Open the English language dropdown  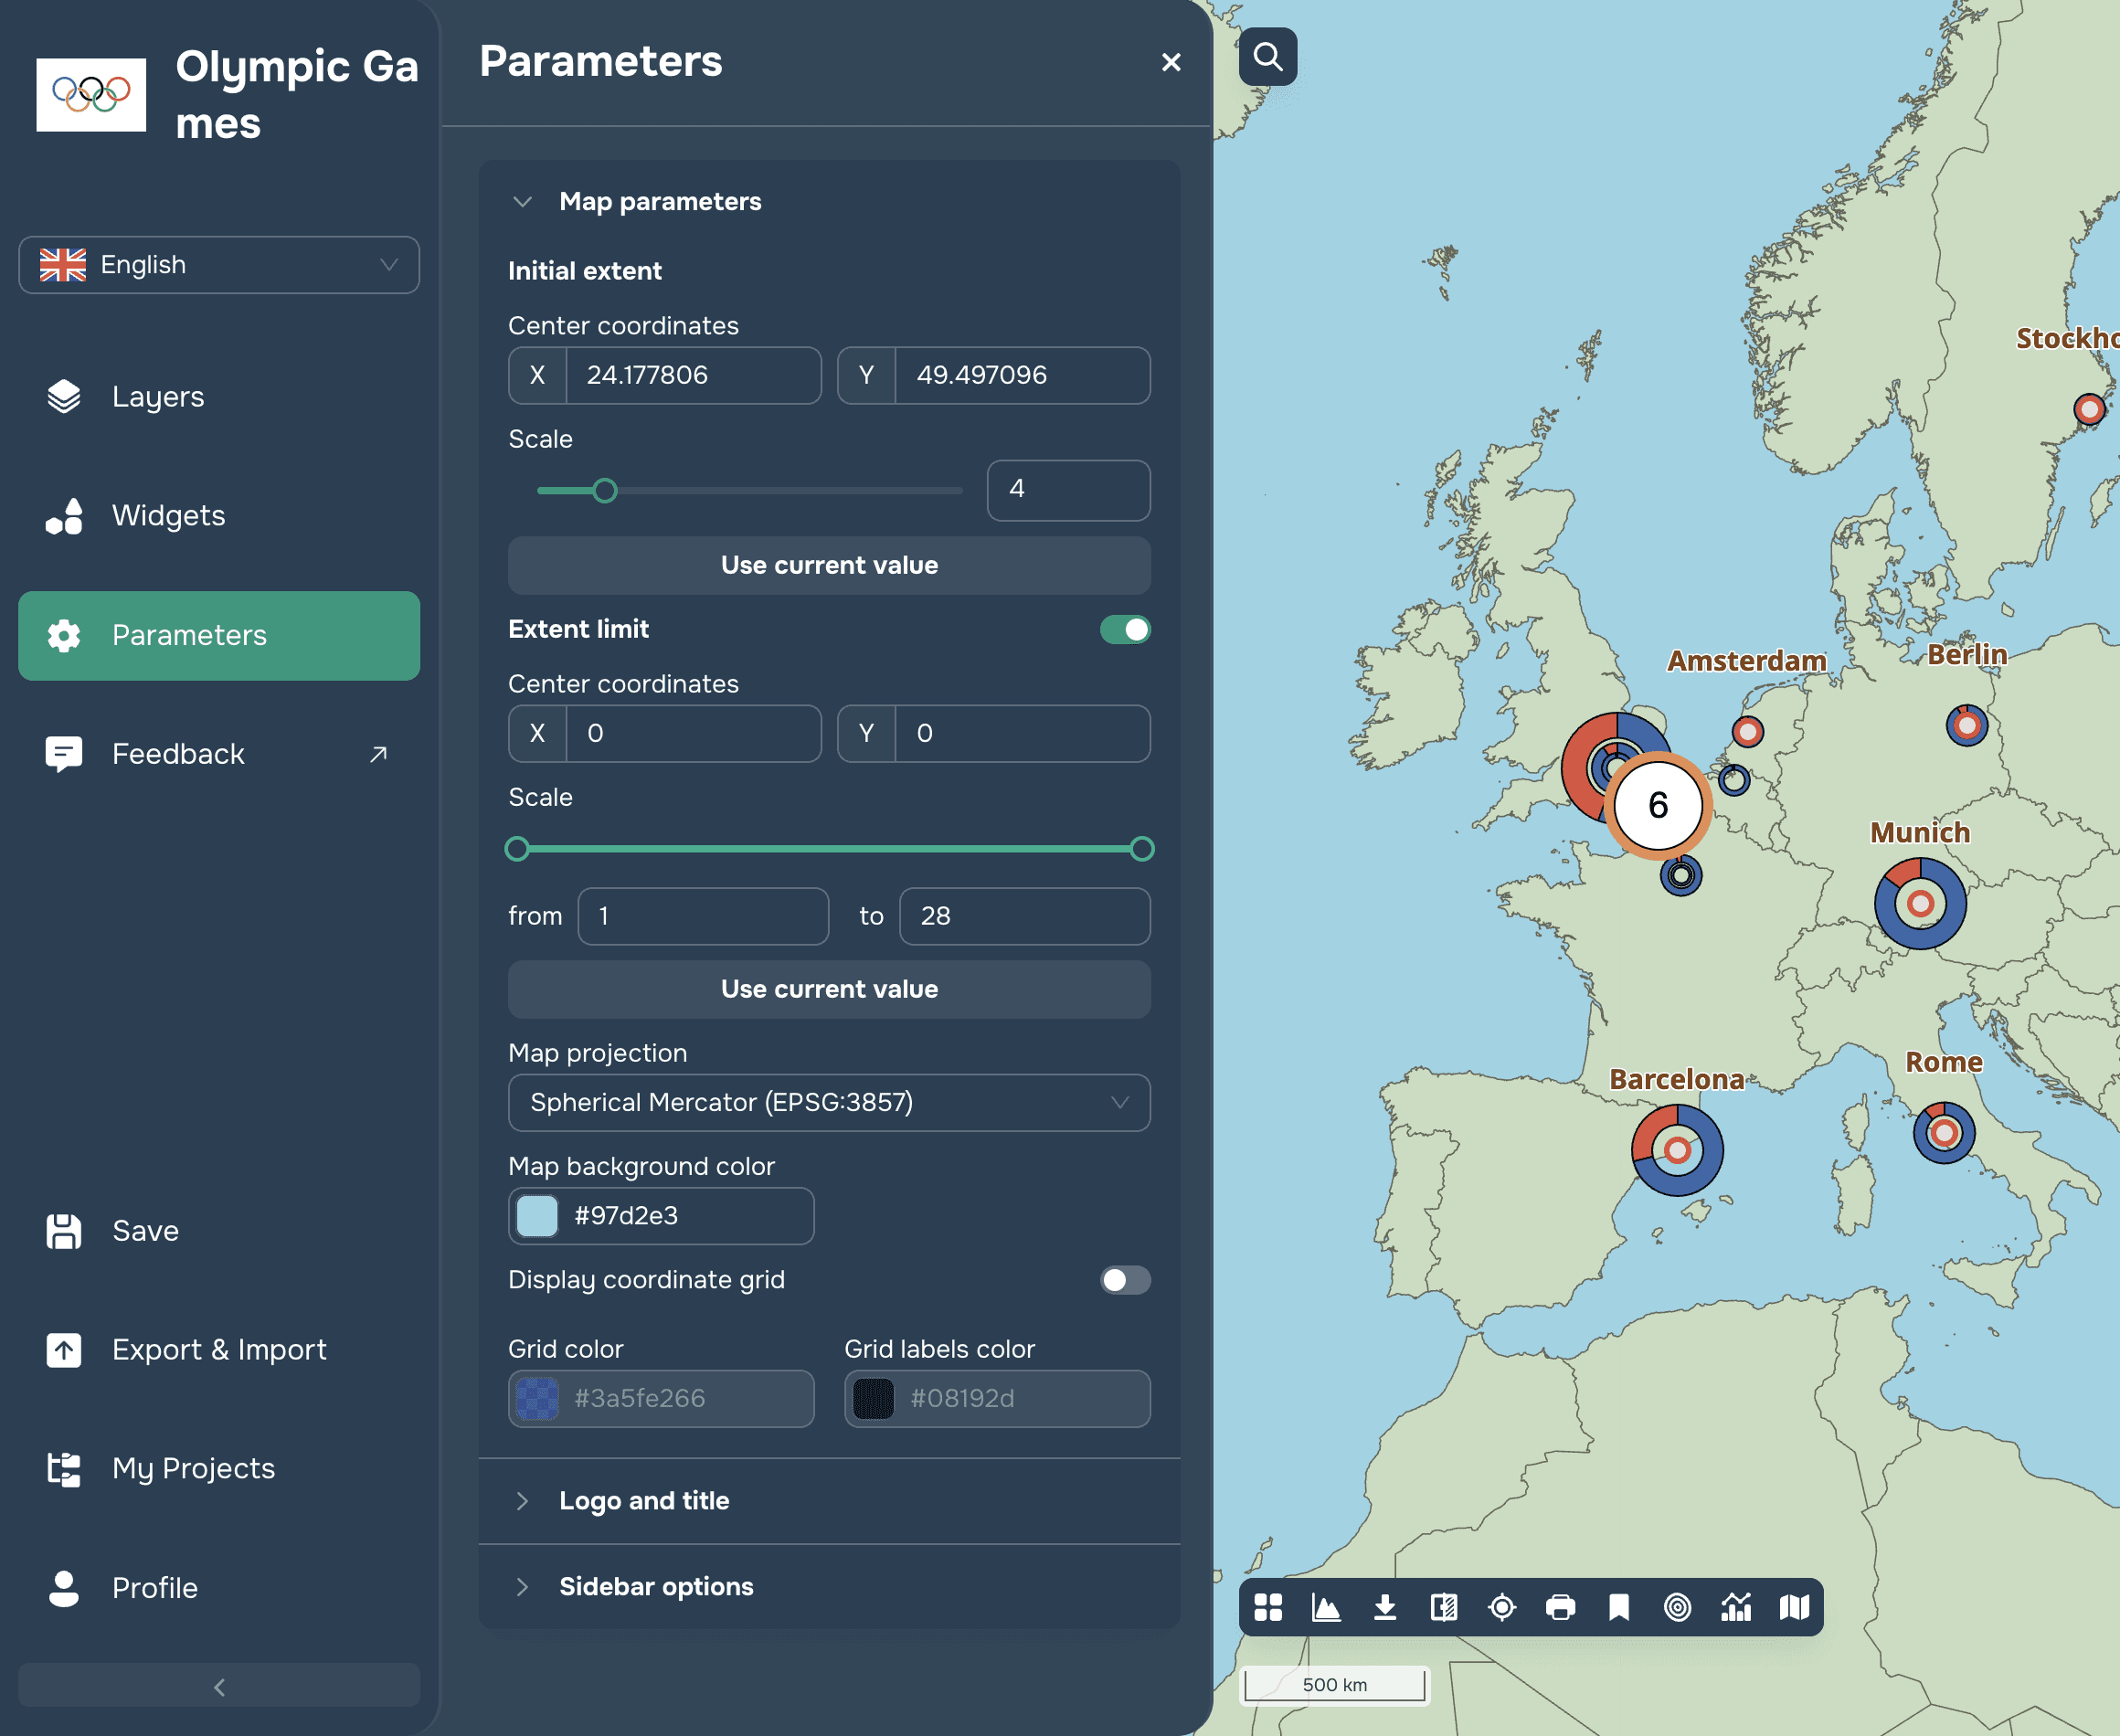(219, 265)
